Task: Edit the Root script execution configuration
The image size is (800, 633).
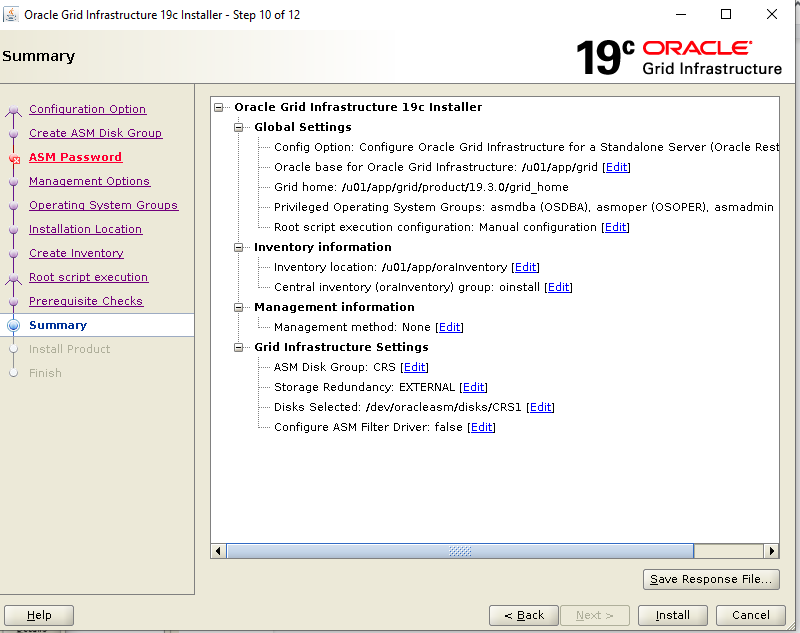Action: pos(615,227)
